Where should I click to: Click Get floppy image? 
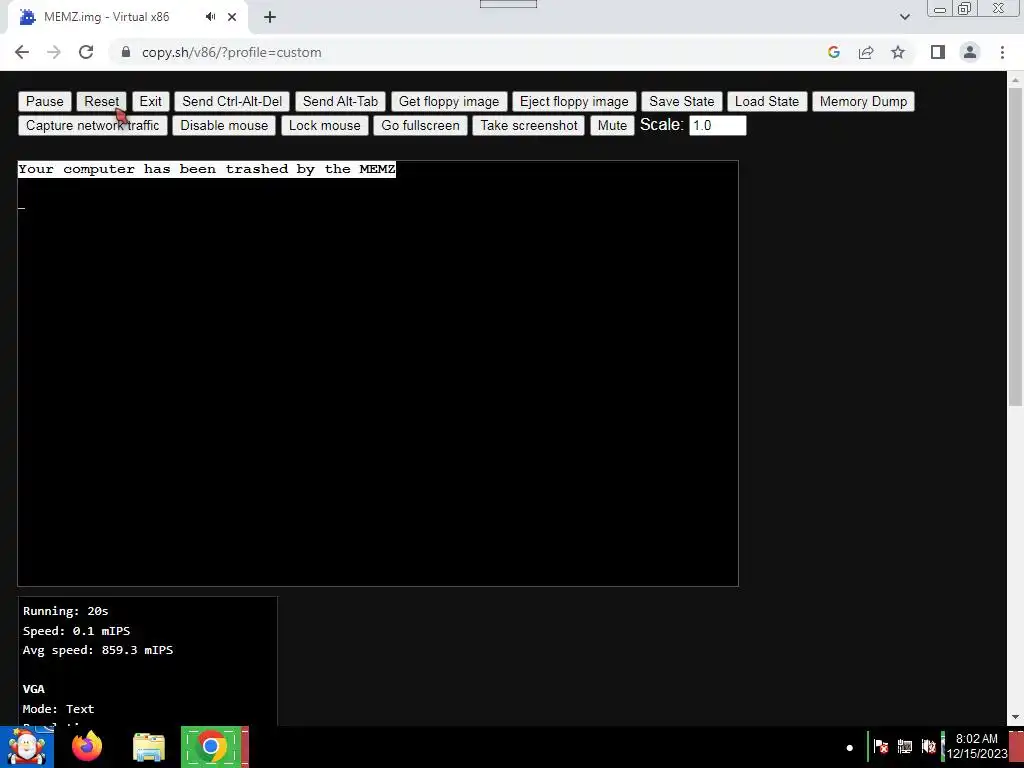tap(449, 101)
